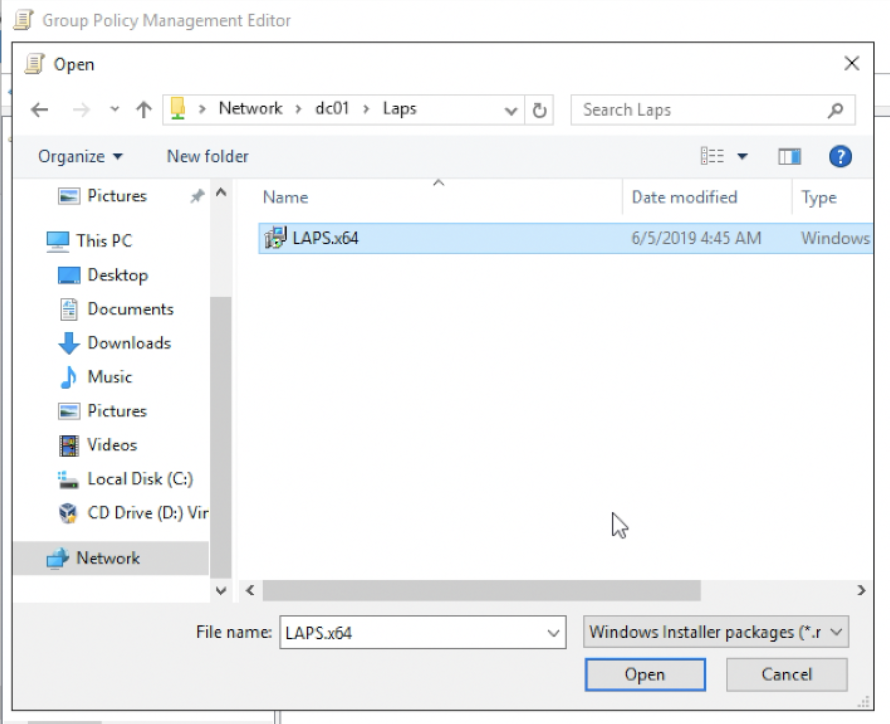Click Network in the address path
Viewport: 890px width, 724px height.
tap(250, 108)
